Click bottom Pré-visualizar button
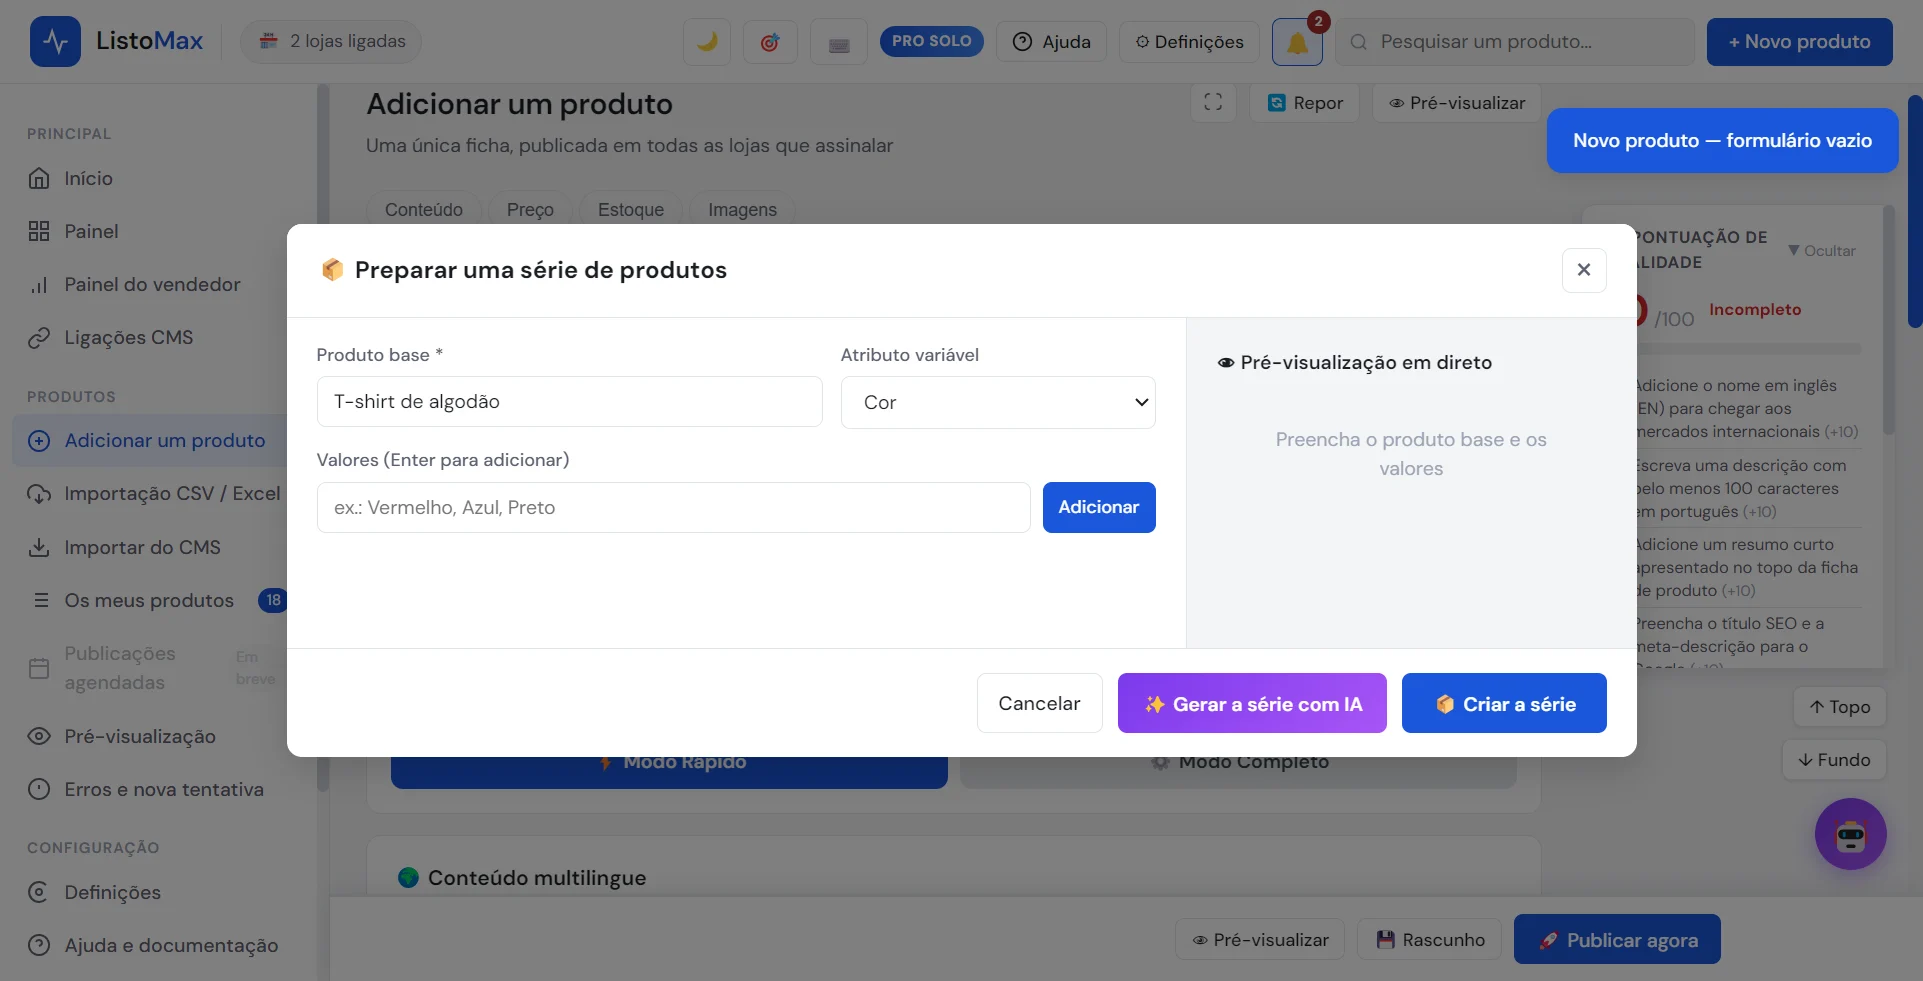This screenshot has height=981, width=1923. pyautogui.click(x=1260, y=940)
